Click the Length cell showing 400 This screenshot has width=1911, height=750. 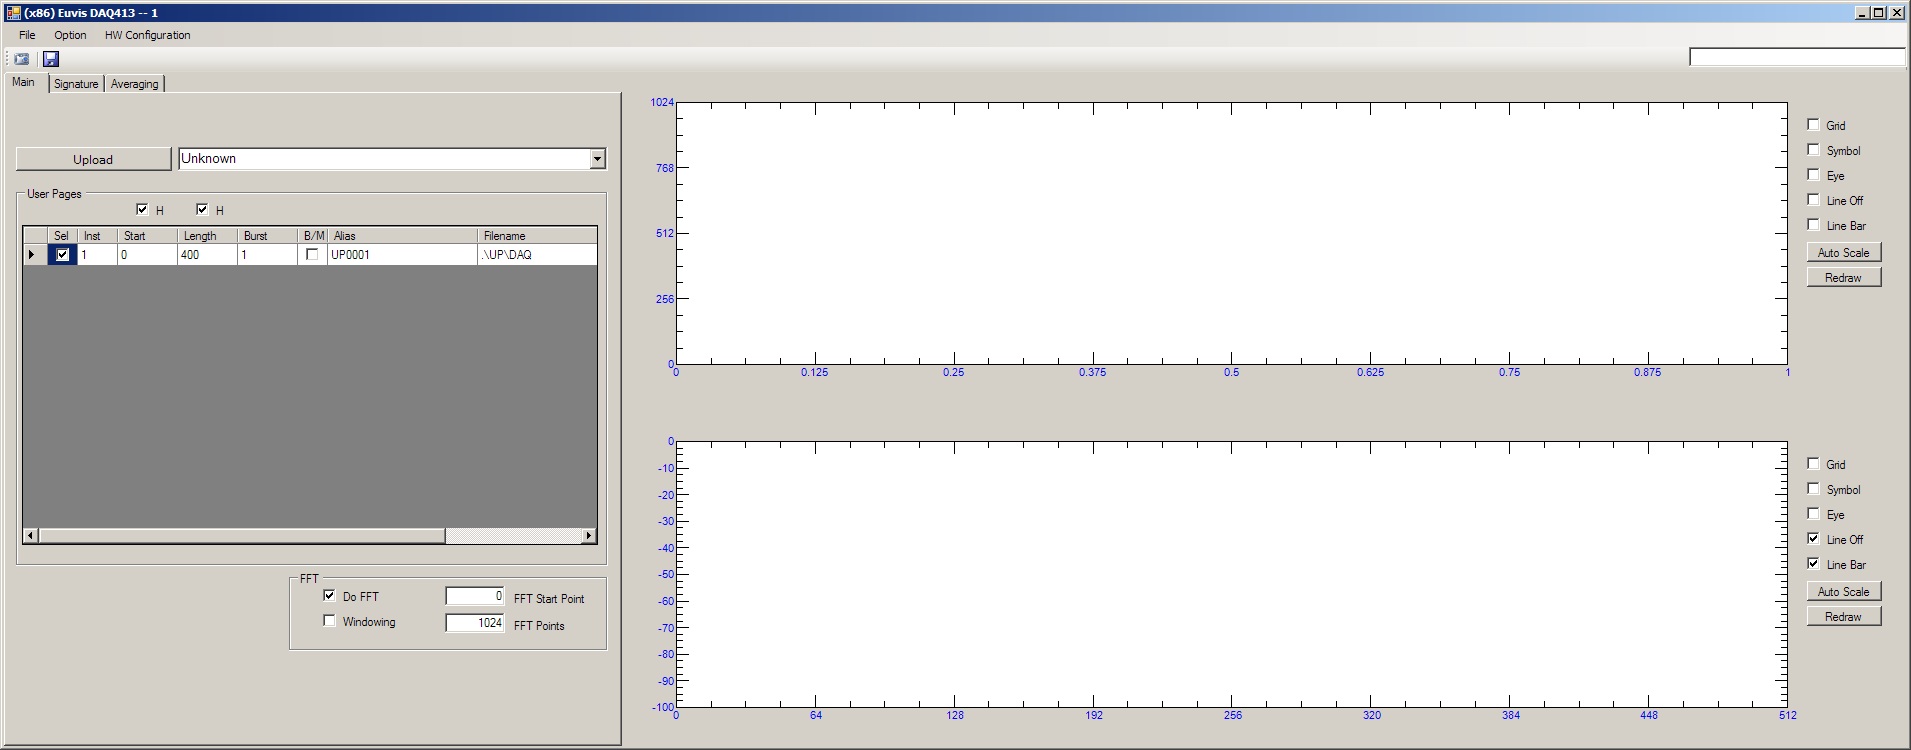[x=207, y=255]
